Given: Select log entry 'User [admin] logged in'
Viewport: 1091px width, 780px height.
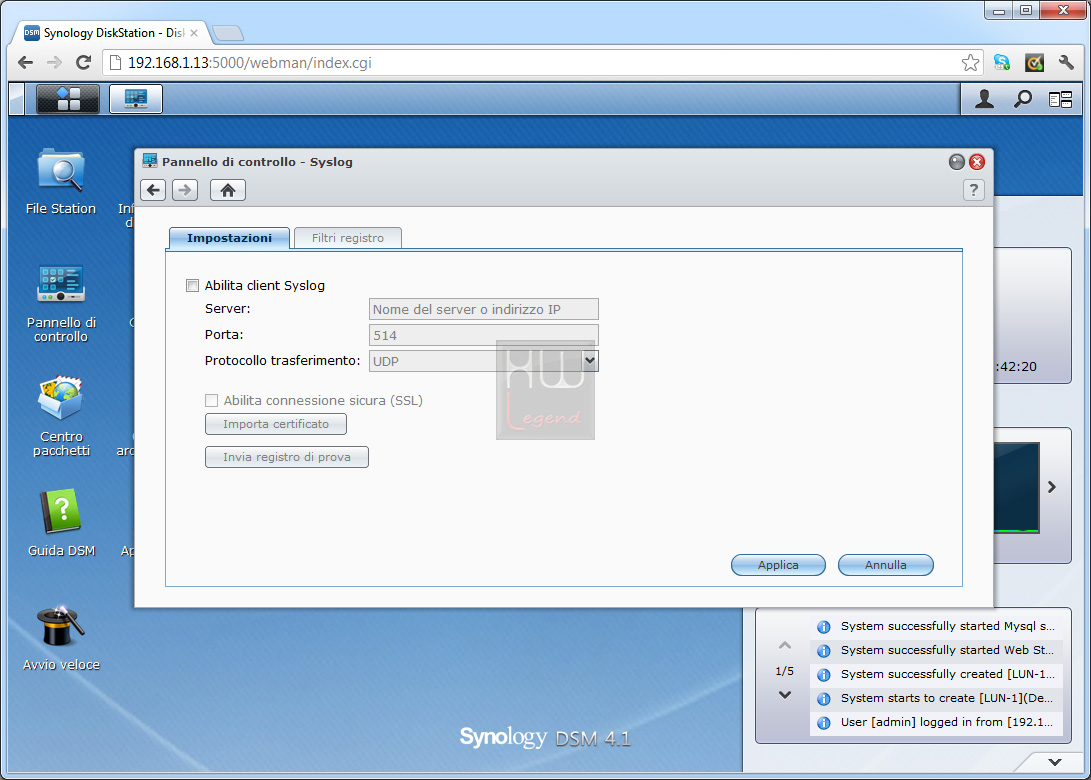Looking at the screenshot, I should (x=937, y=722).
